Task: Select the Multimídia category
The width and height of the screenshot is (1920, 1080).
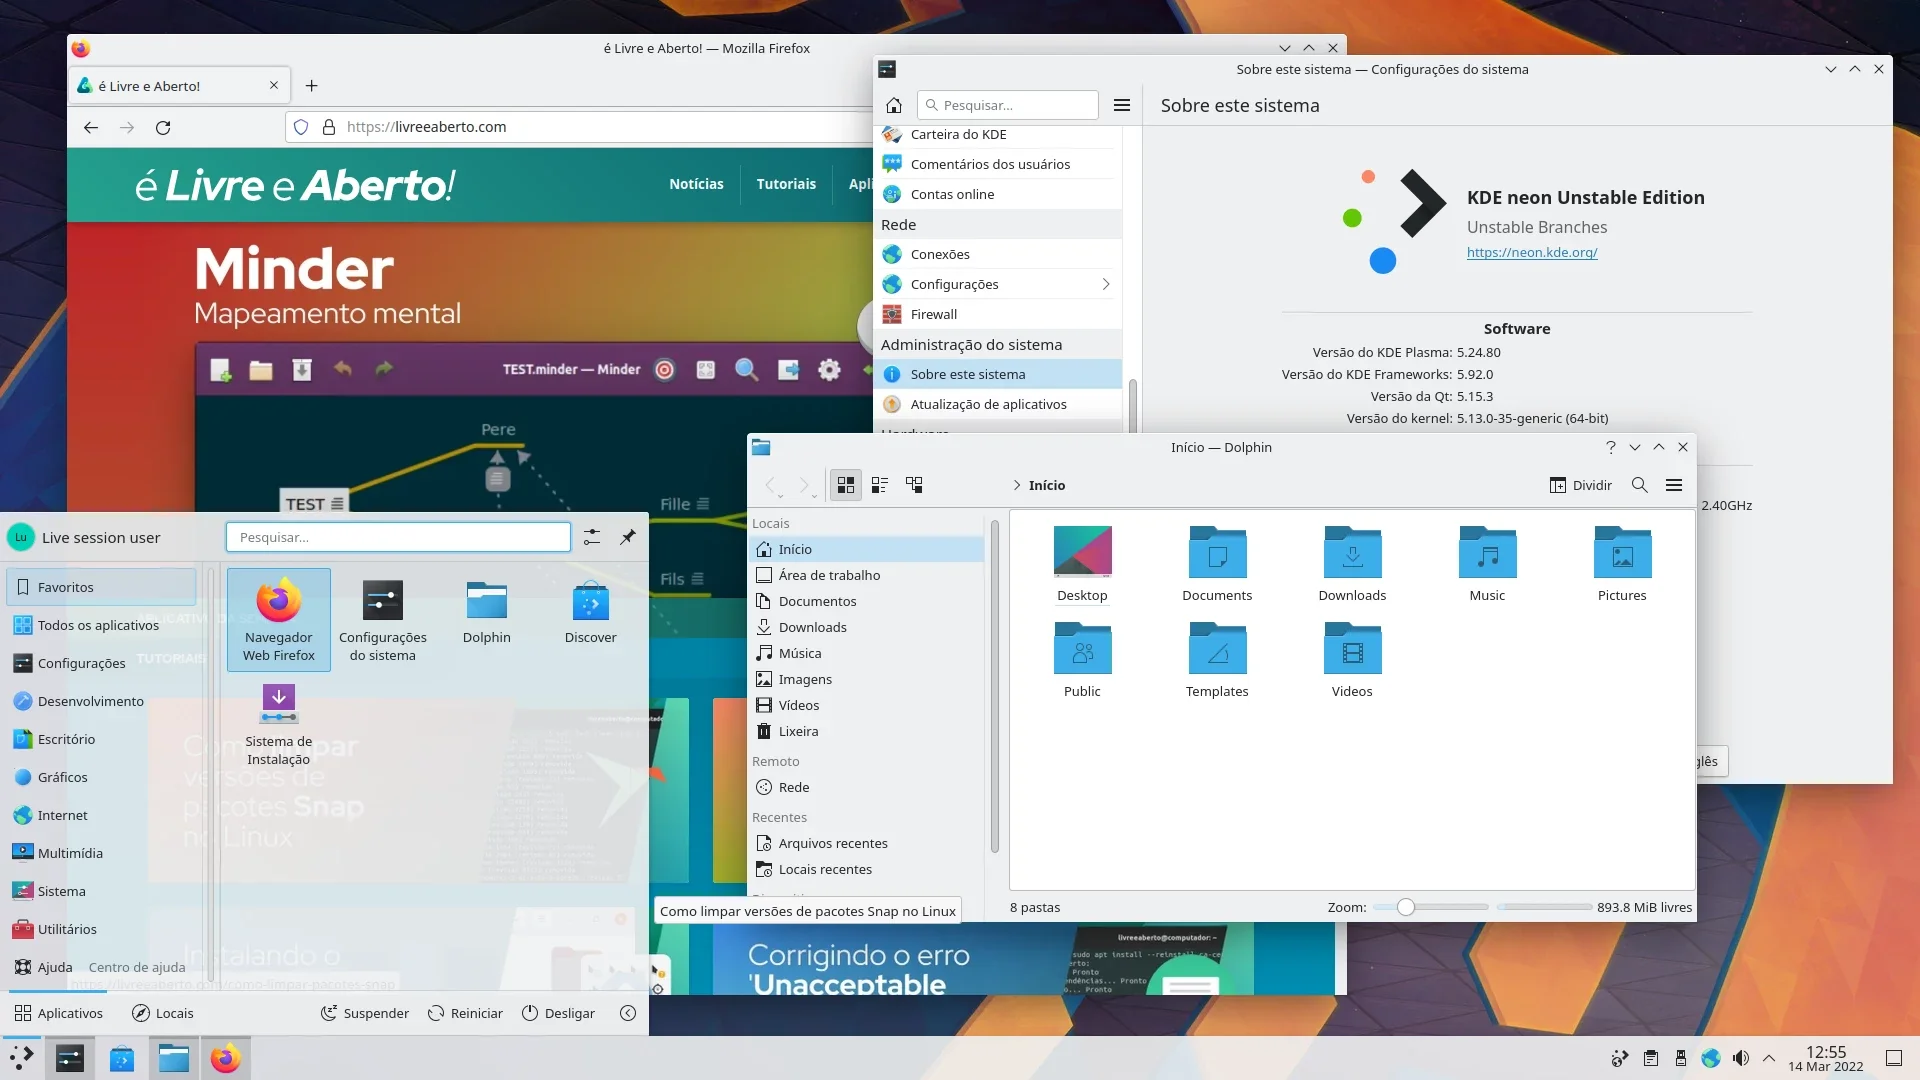Action: pos(101,853)
